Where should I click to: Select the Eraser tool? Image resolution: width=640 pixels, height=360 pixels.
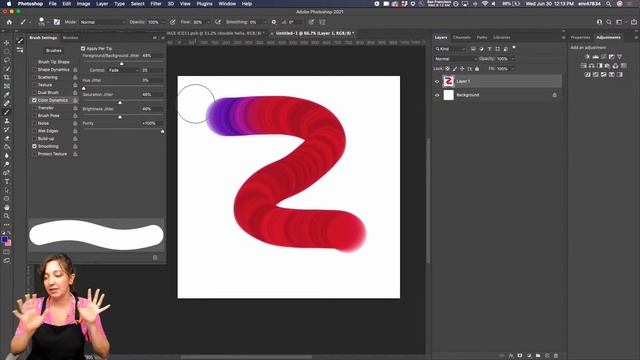coord(7,138)
